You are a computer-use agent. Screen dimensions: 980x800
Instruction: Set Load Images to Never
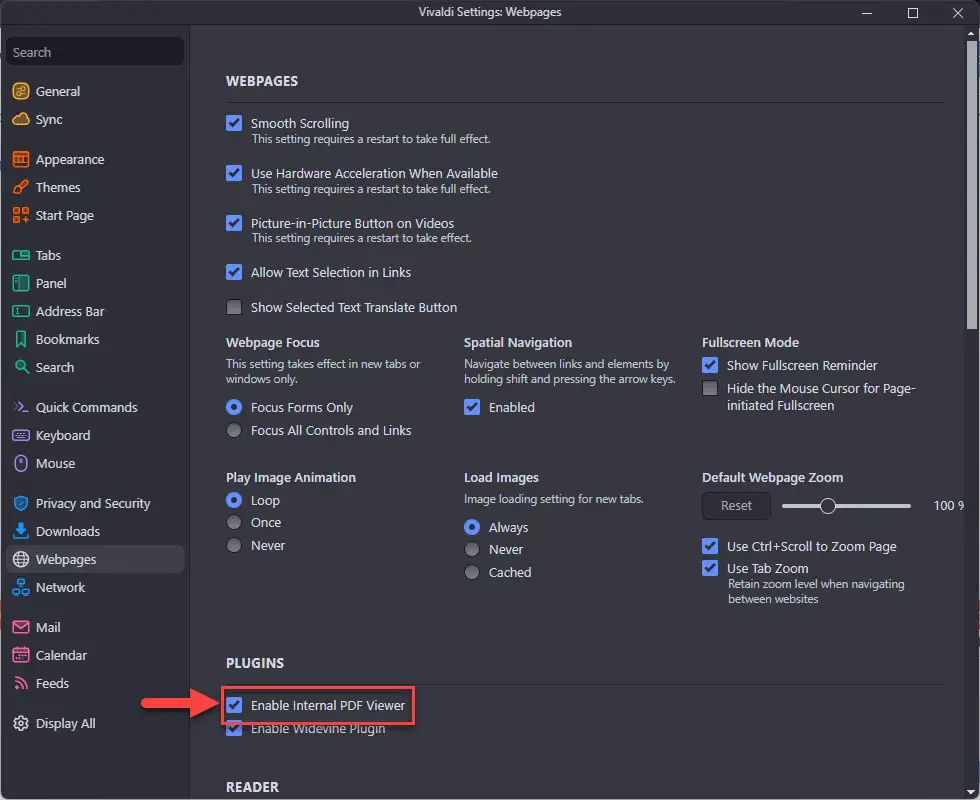coord(472,549)
